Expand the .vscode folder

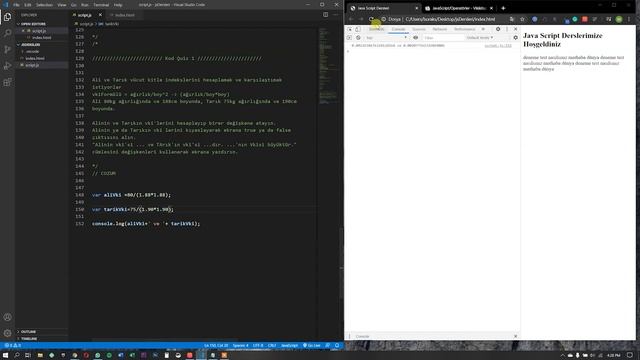click(32, 51)
